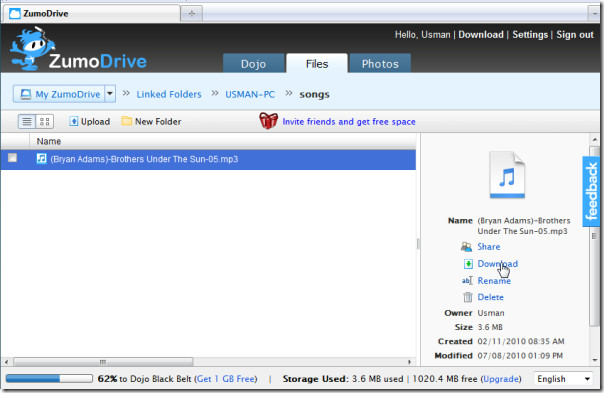Click the songs breadcrumb text
This screenshot has height=393, width=604.
[314, 94]
